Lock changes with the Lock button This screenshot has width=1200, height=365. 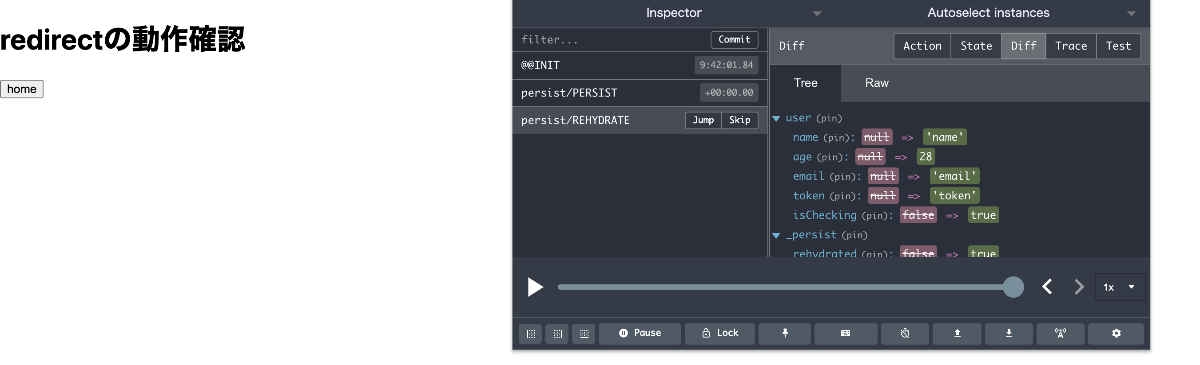[x=720, y=333]
